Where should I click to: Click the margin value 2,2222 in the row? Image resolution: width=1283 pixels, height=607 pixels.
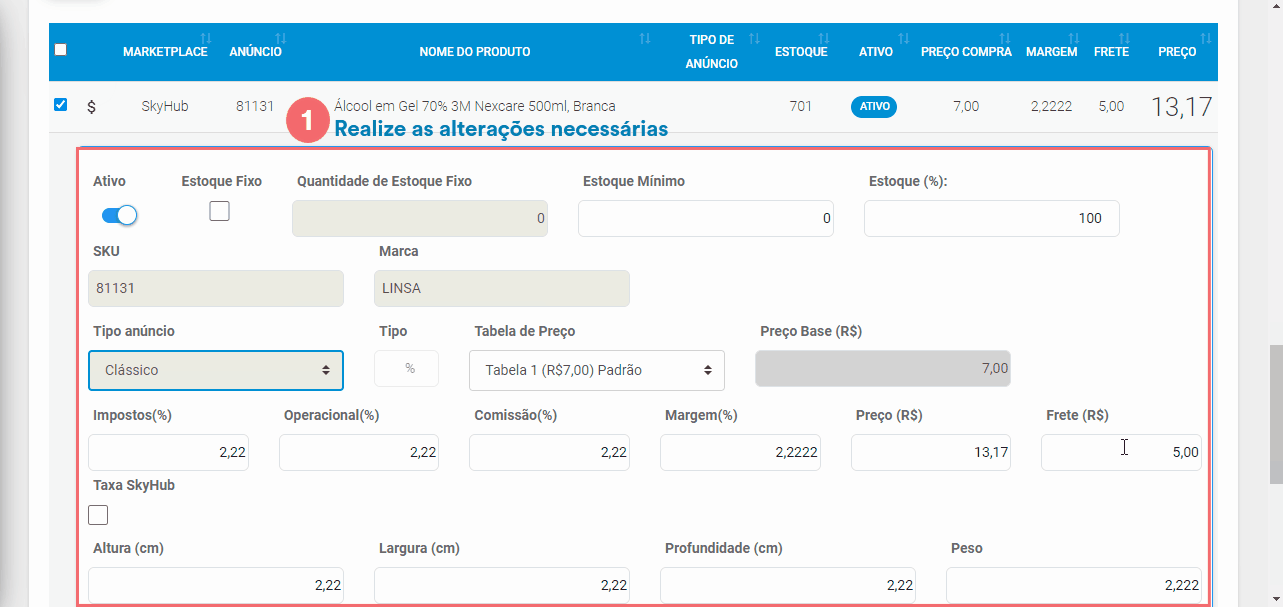(1052, 106)
